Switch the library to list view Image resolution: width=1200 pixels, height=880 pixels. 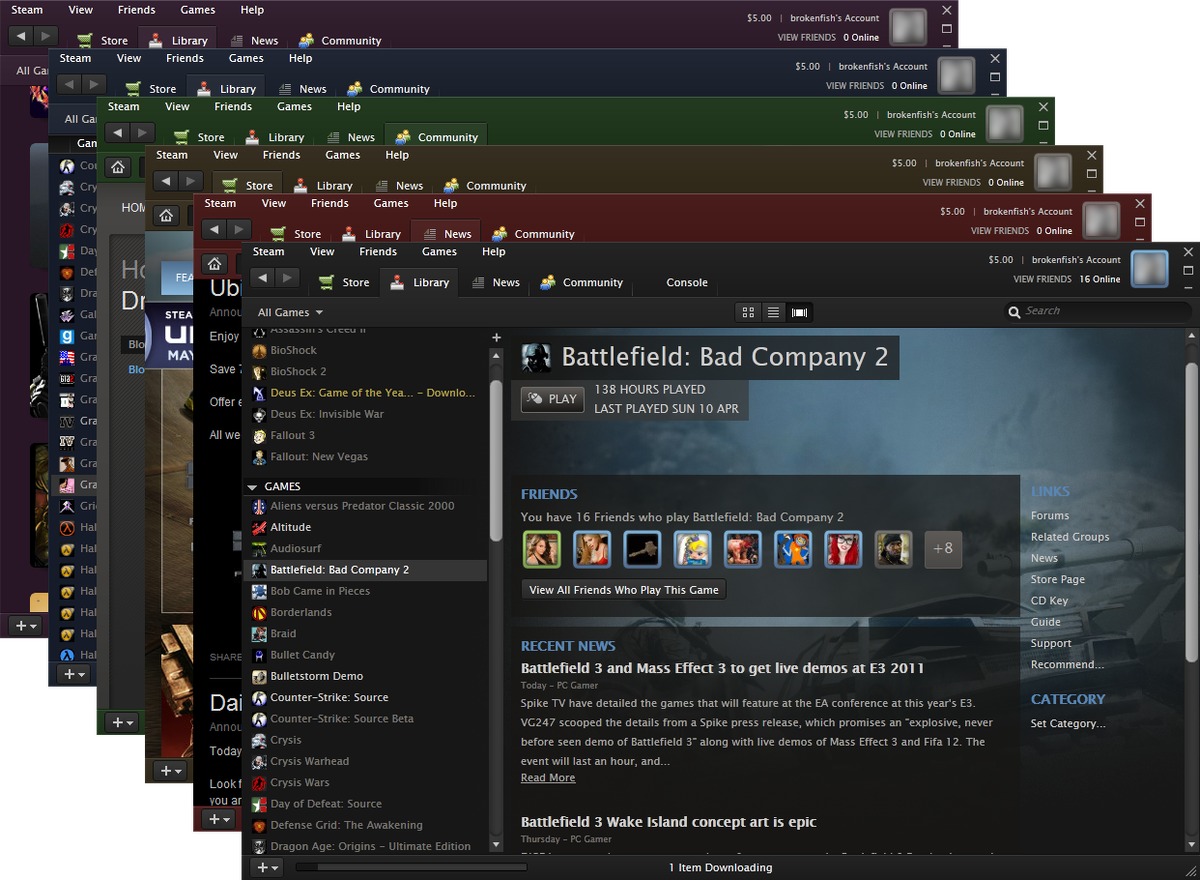pos(773,312)
